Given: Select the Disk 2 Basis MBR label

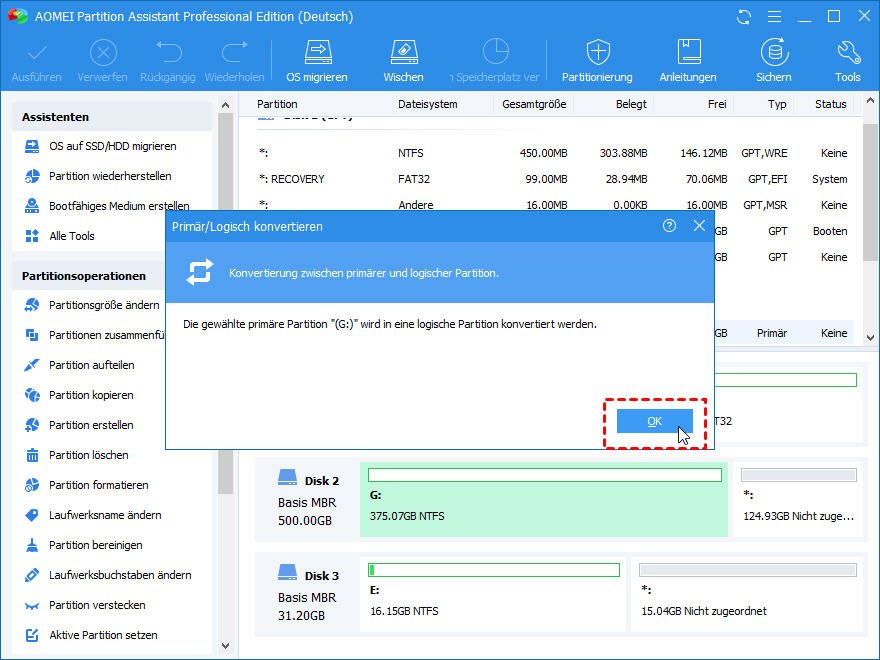Looking at the screenshot, I should [x=308, y=499].
